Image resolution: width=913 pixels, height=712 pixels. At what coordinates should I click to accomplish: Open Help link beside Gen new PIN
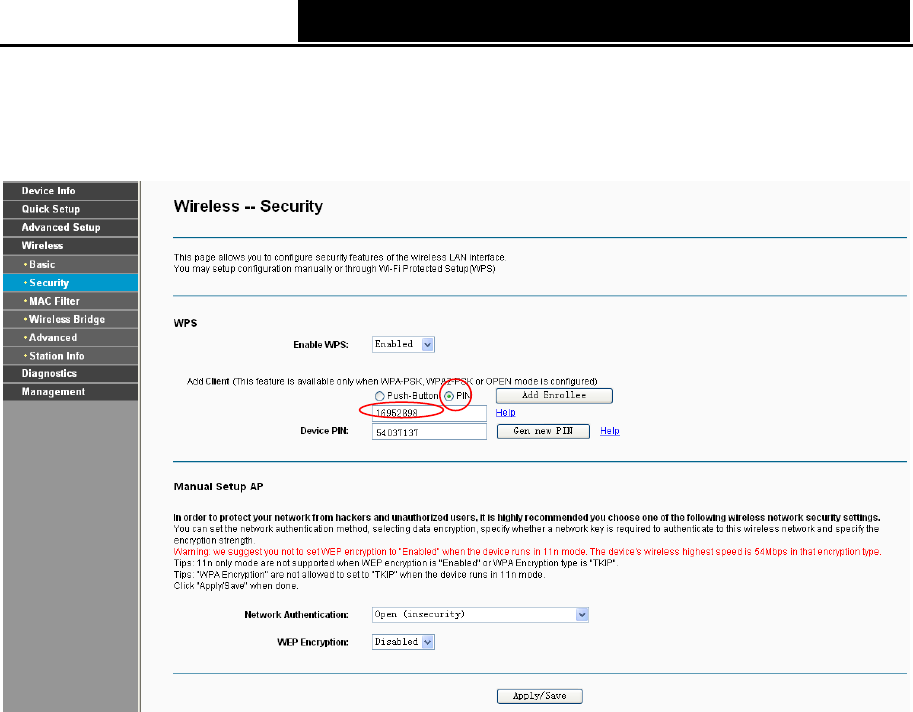click(610, 431)
